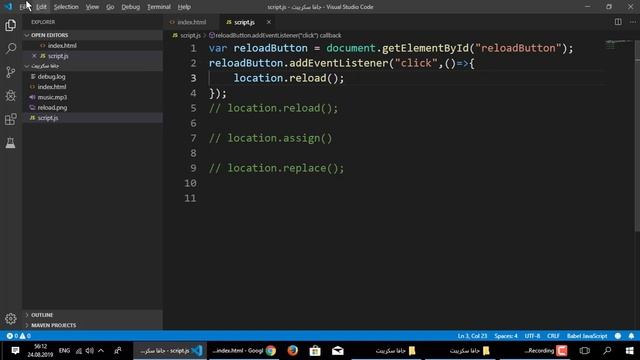Close script.js in Open Editors list
This screenshot has height=360, width=640.
coord(34,56)
